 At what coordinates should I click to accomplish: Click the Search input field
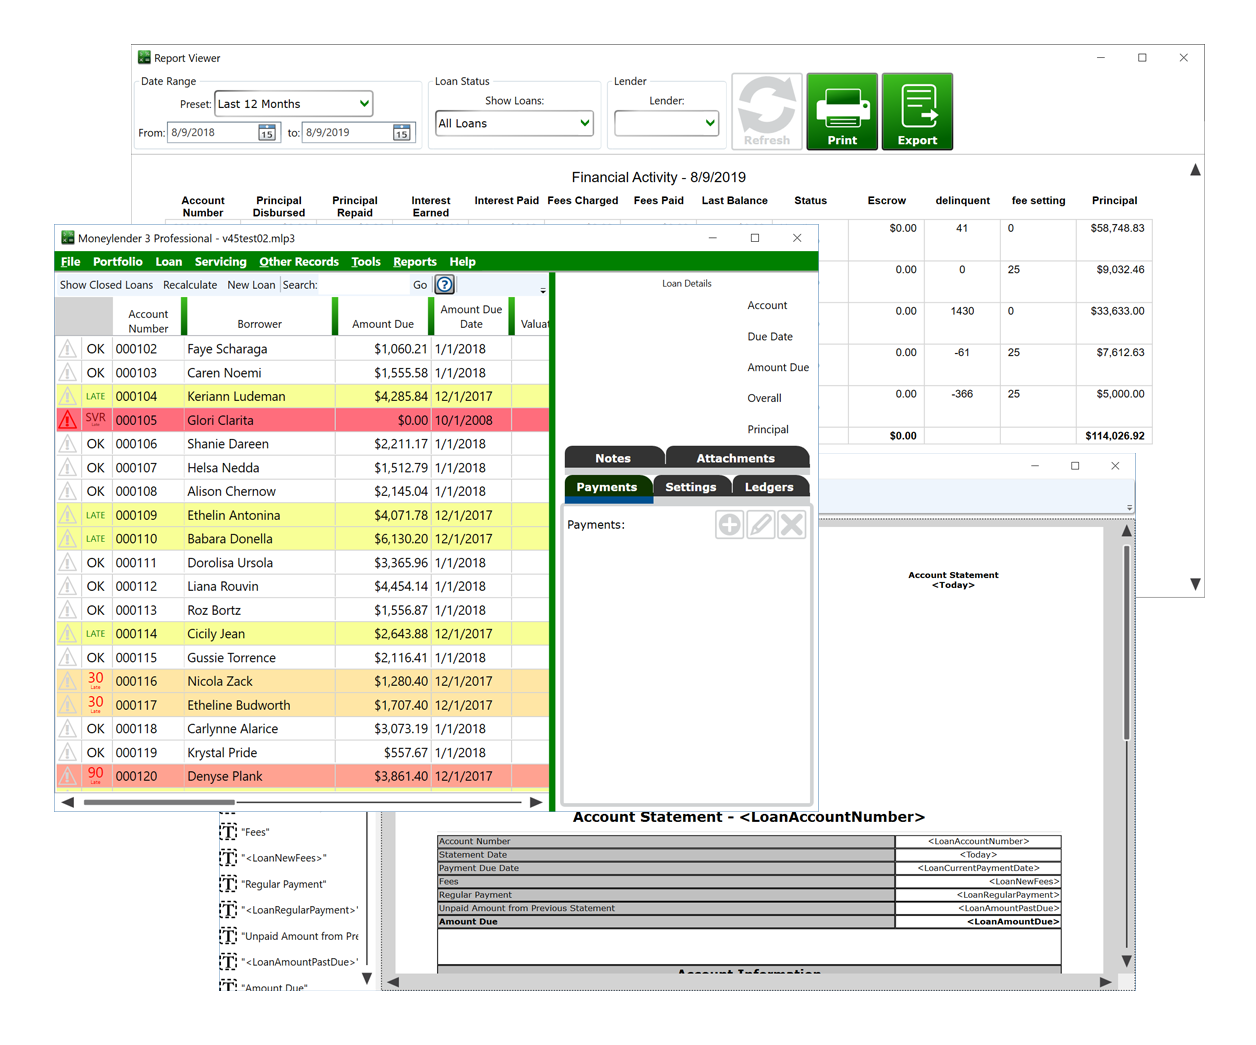click(x=364, y=285)
